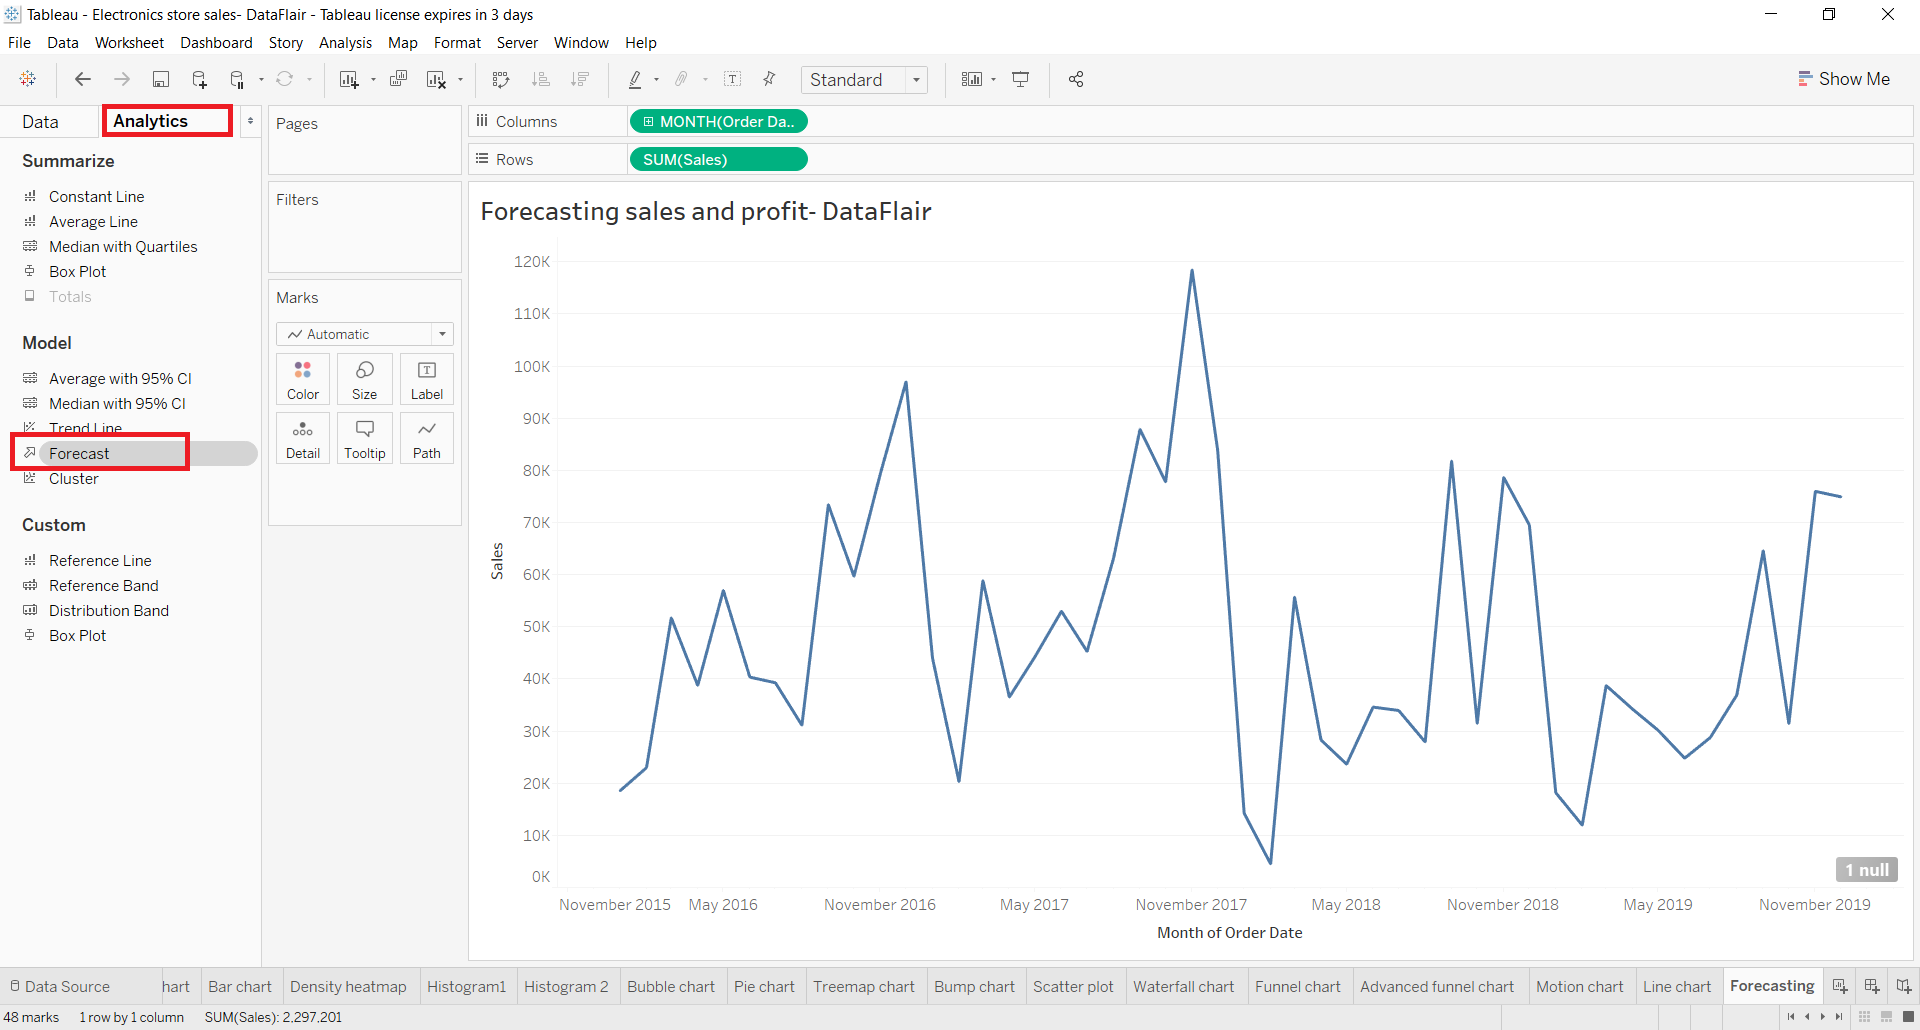Click the Tableau start page logo icon
This screenshot has width=1920, height=1030.
[28, 79]
